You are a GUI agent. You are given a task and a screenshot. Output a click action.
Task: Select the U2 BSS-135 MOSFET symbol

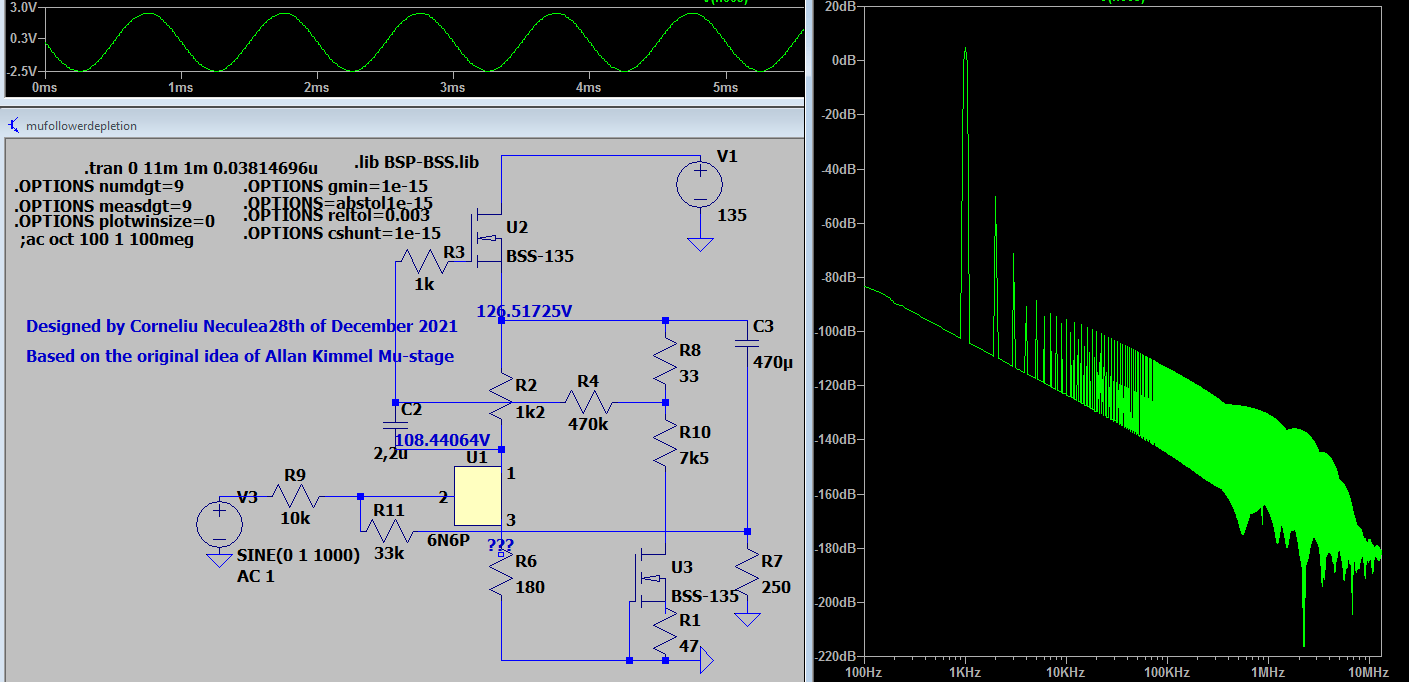(x=487, y=237)
